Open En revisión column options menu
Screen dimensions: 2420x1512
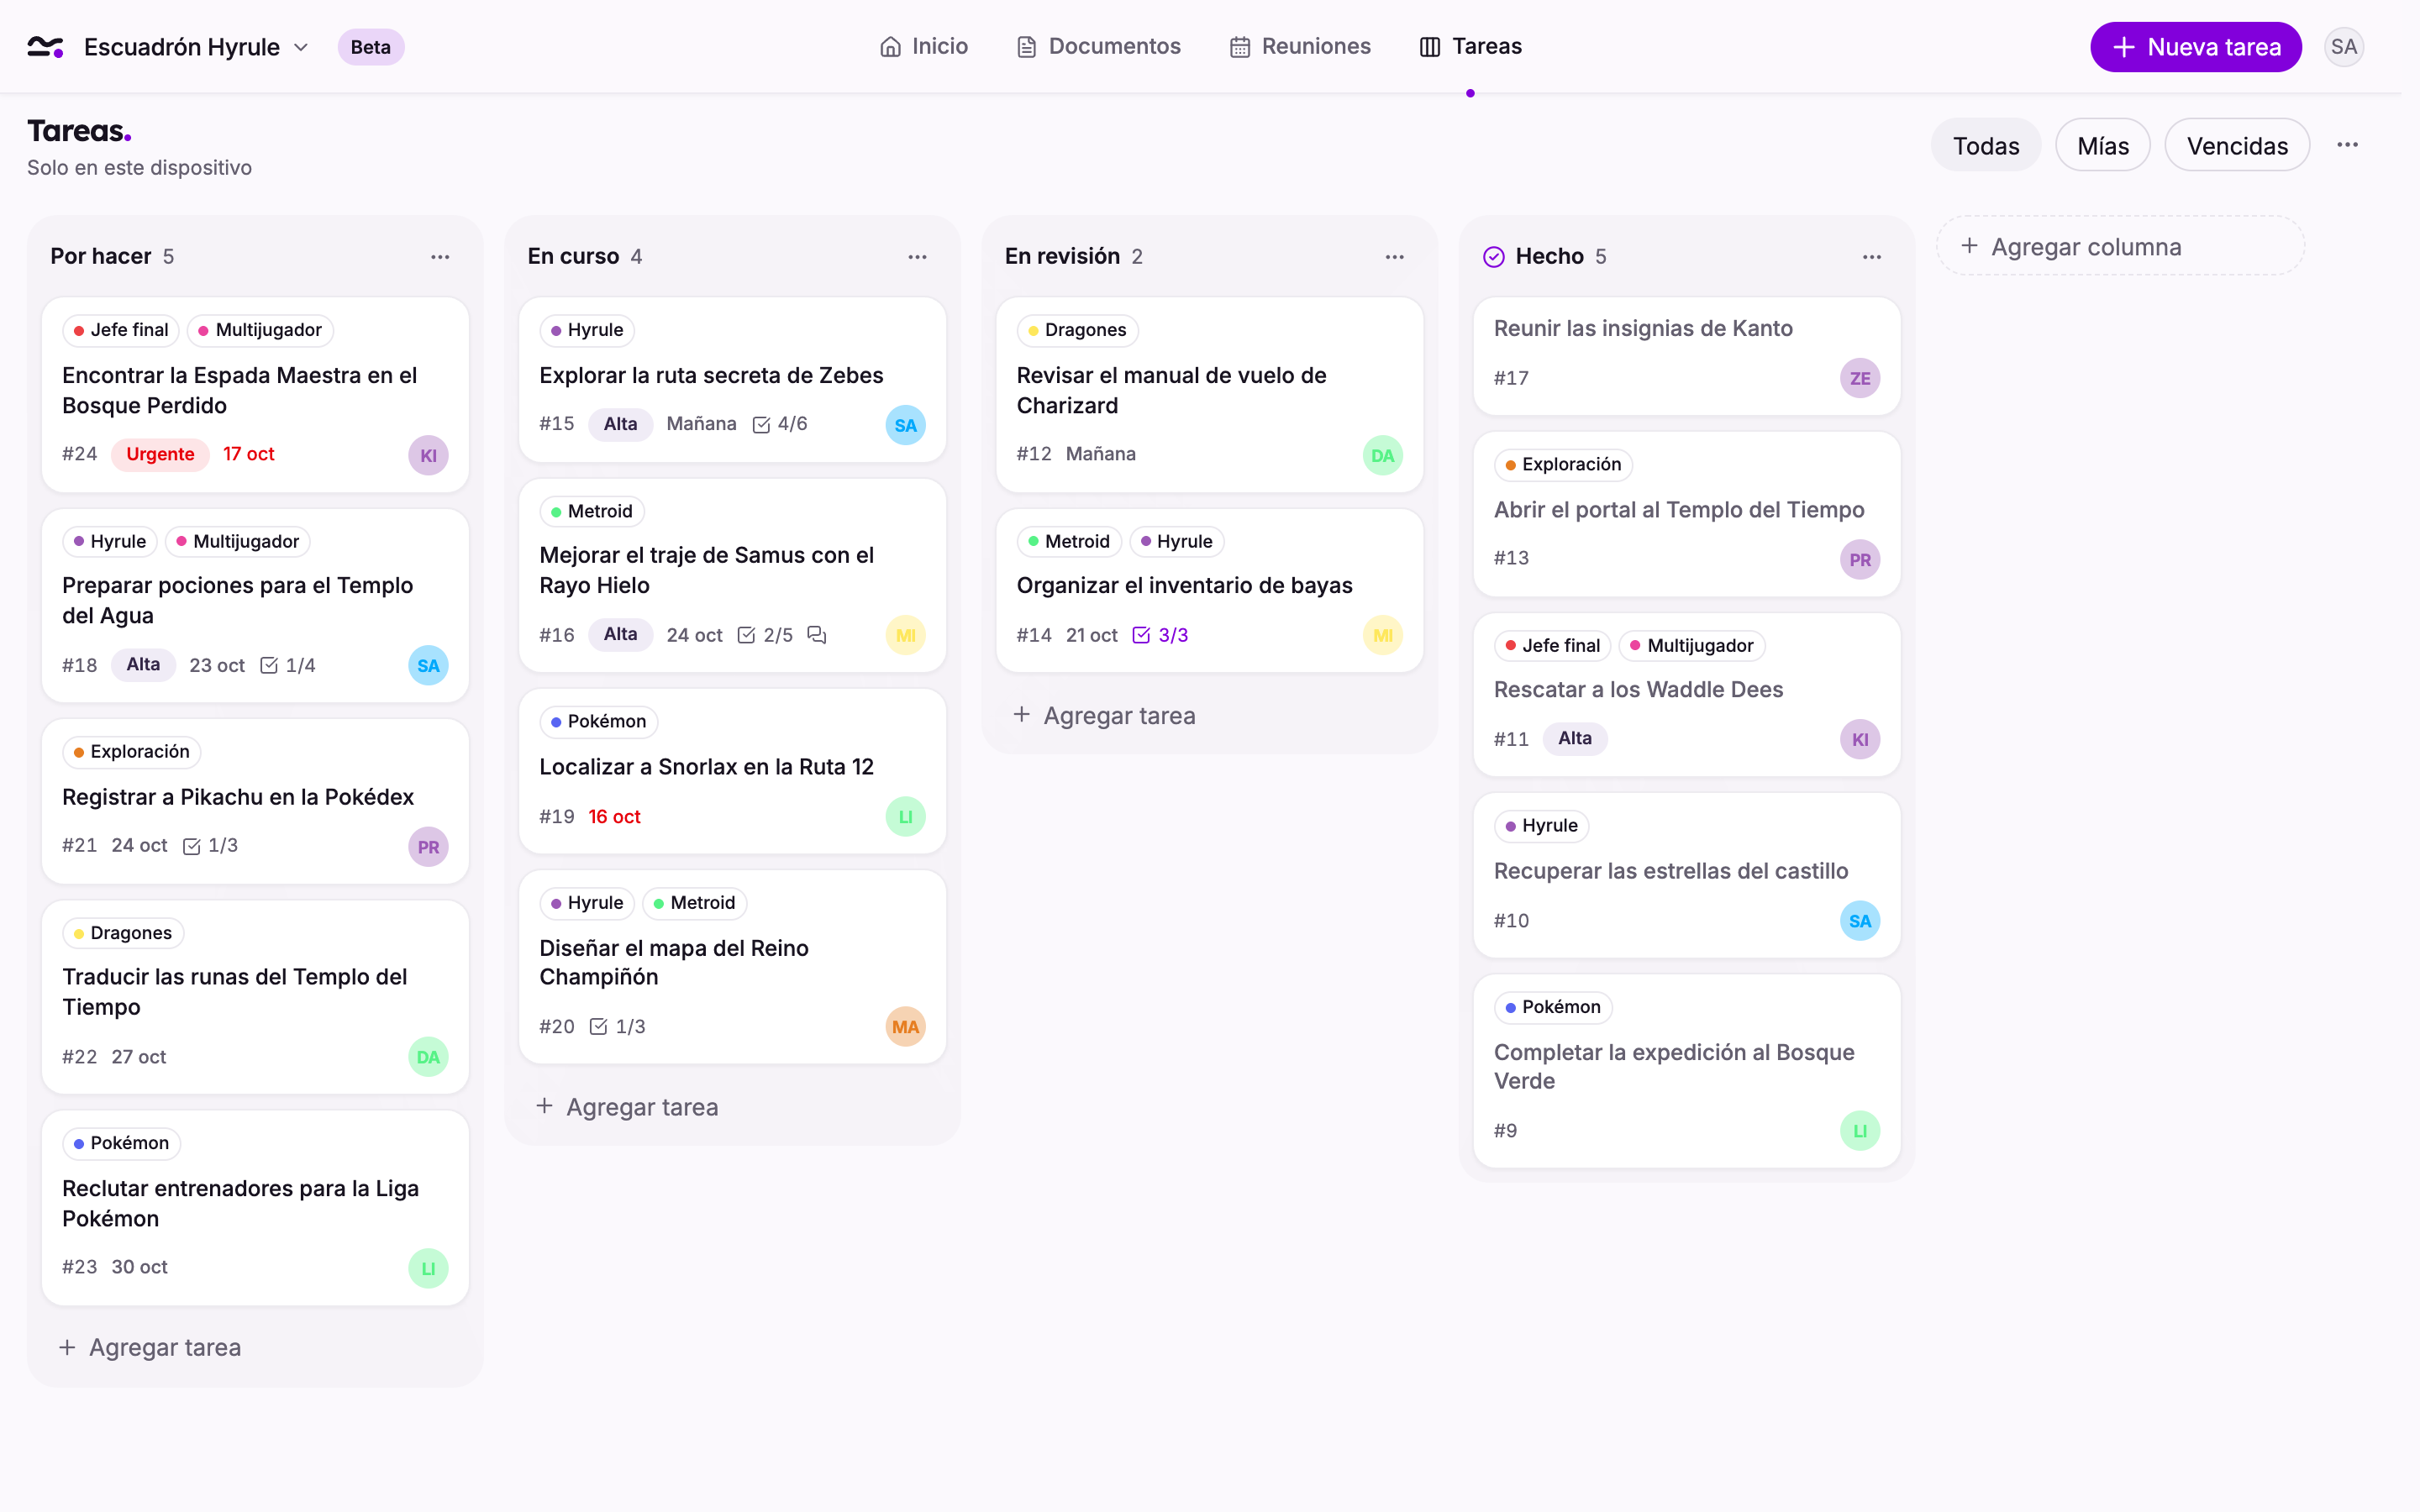[x=1394, y=257]
